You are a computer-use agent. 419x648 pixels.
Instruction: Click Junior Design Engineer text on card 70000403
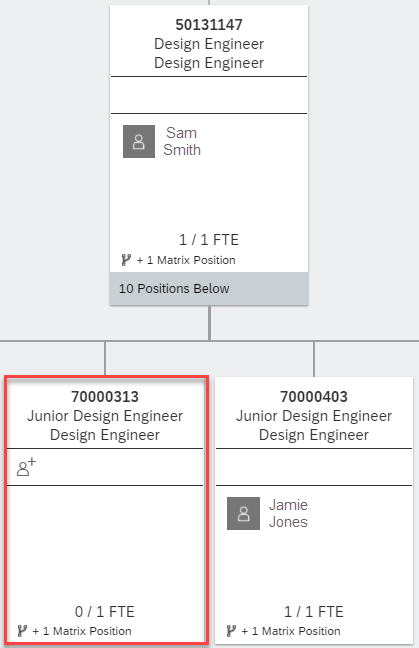(314, 416)
